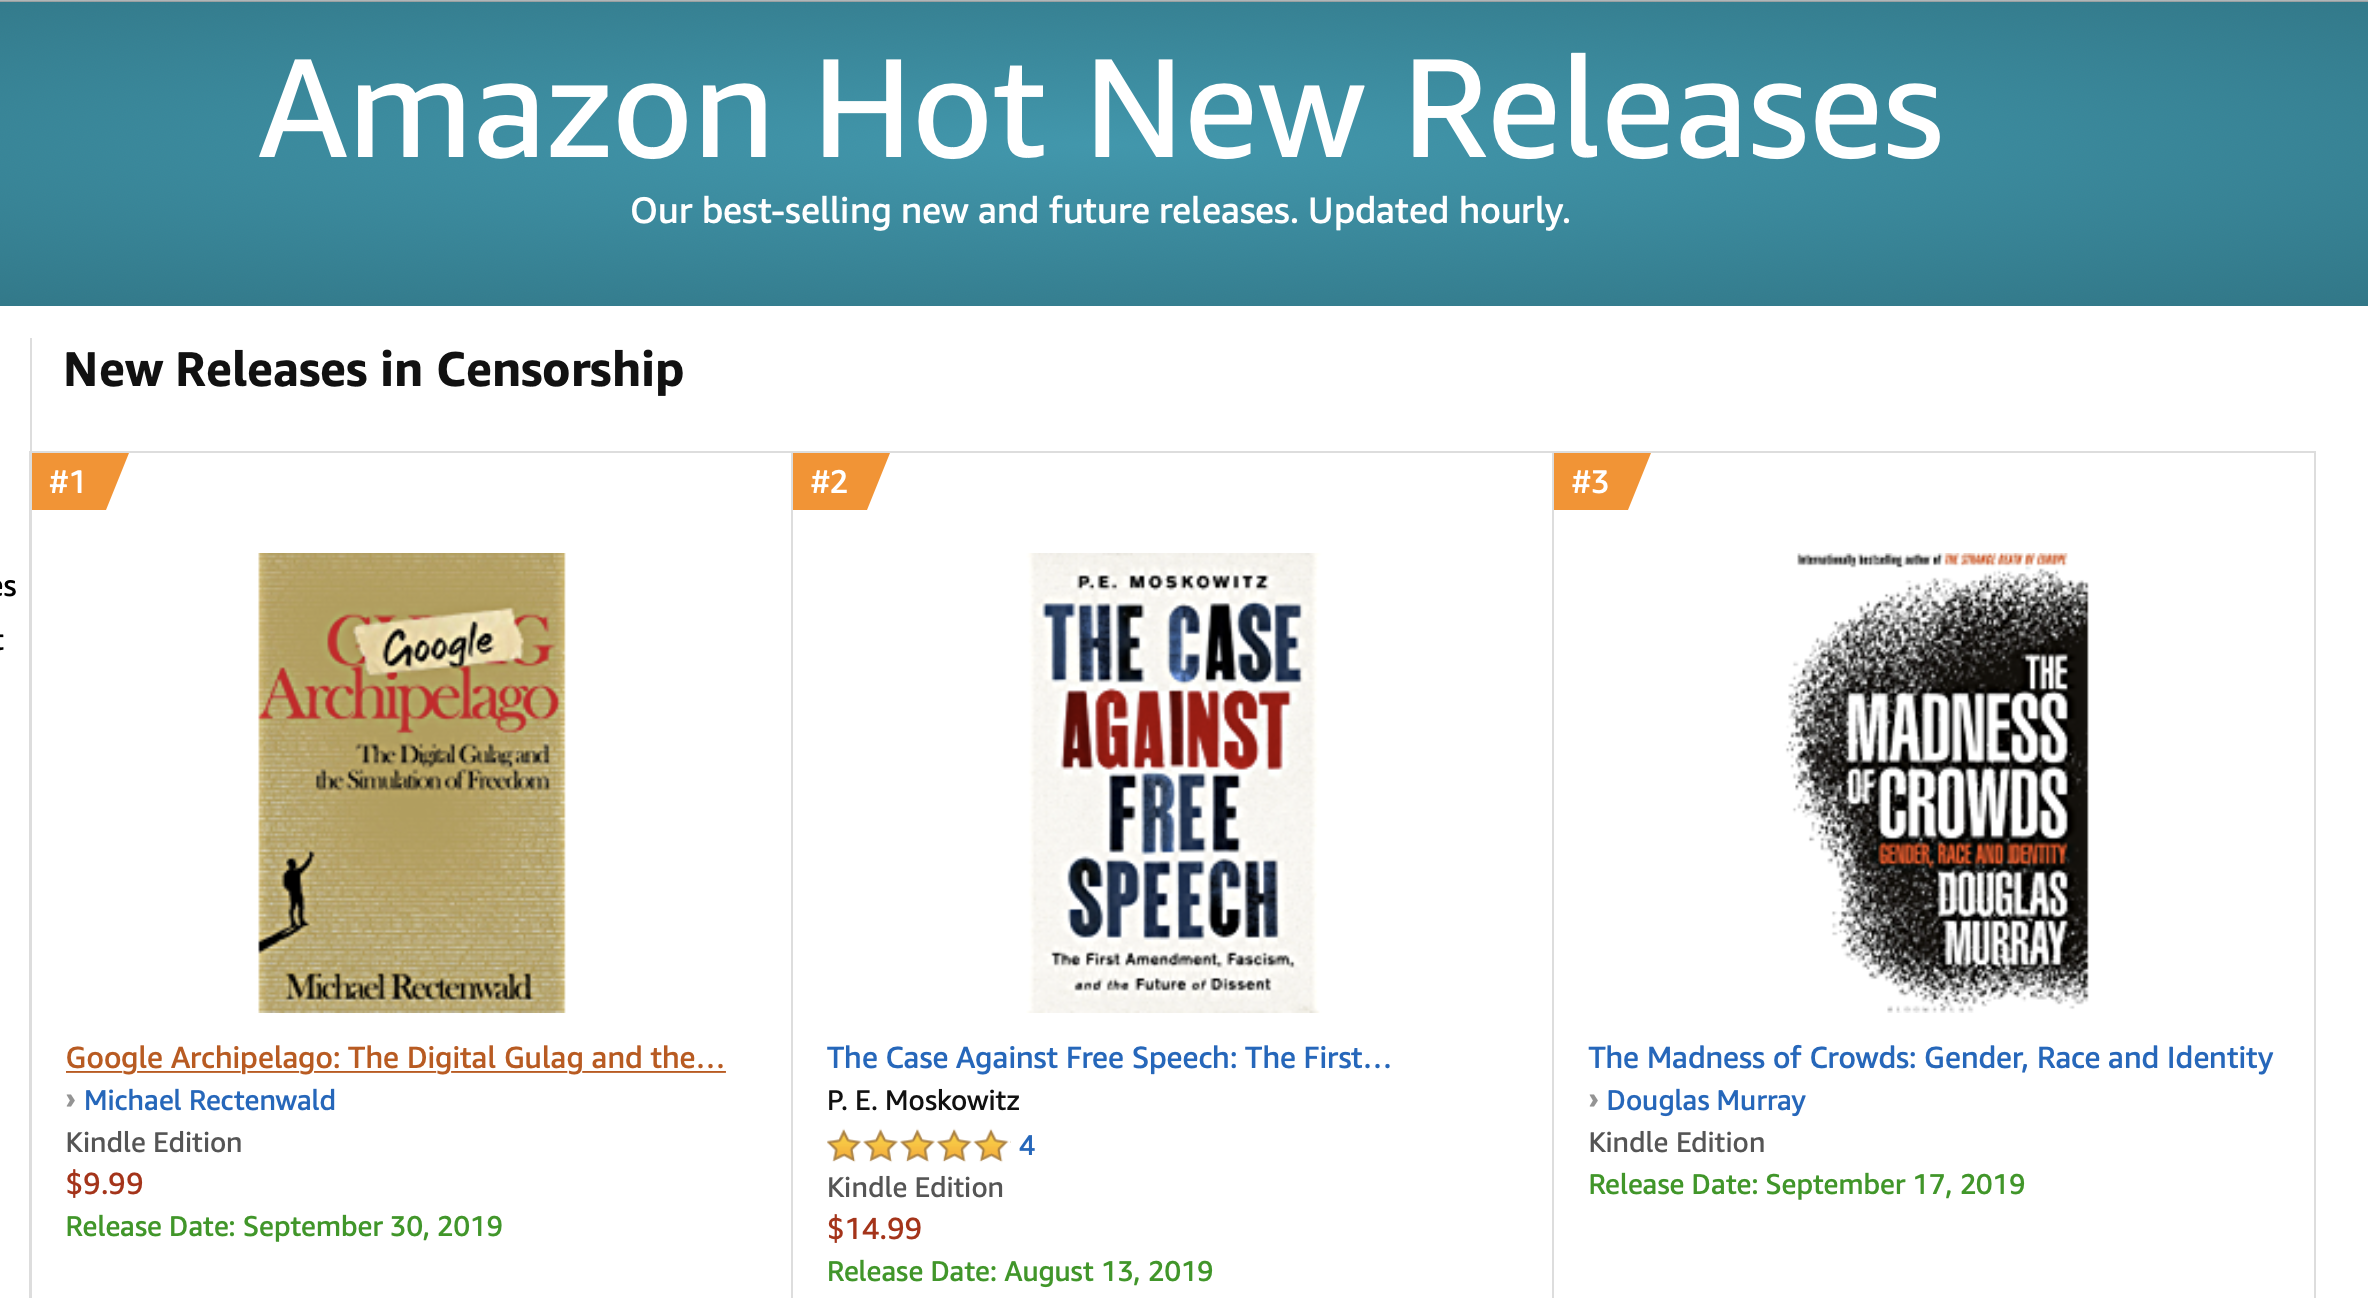Screen dimensions: 2368x1298
Task: Click the #2 rank badge
Action: (x=840, y=481)
